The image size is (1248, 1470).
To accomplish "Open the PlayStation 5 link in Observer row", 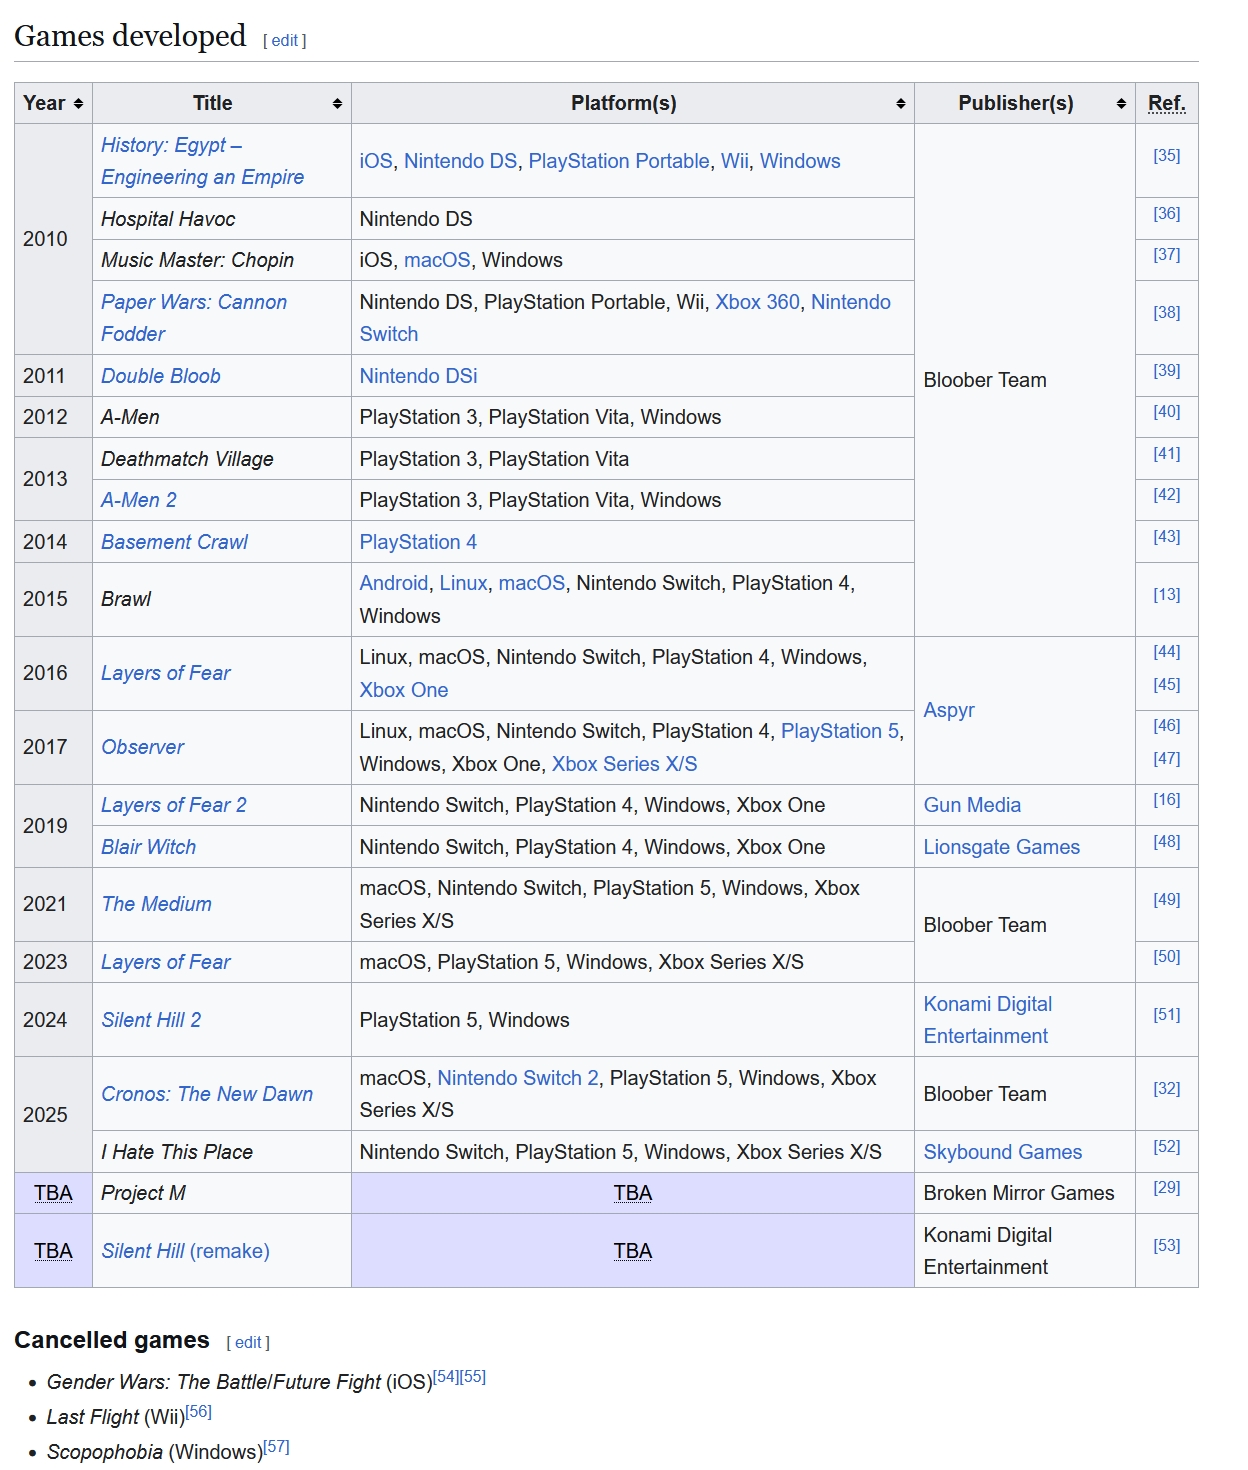I will [x=839, y=731].
